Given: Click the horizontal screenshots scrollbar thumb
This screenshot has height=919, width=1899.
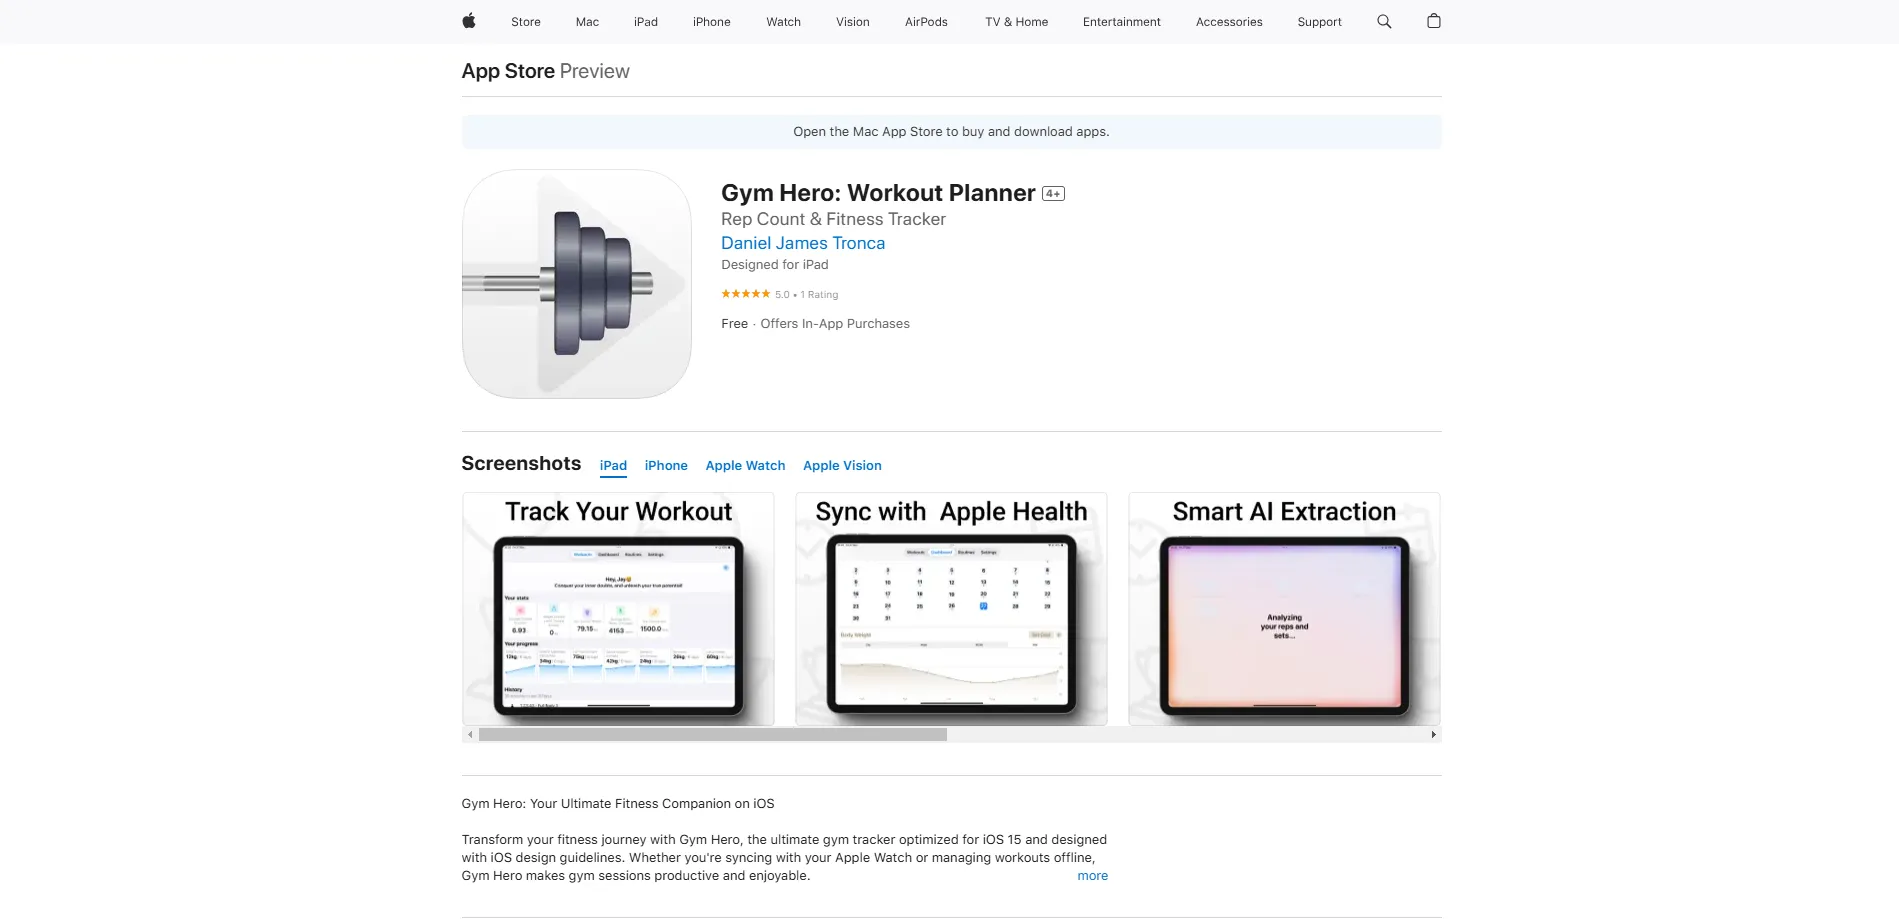Looking at the screenshot, I should (x=712, y=735).
